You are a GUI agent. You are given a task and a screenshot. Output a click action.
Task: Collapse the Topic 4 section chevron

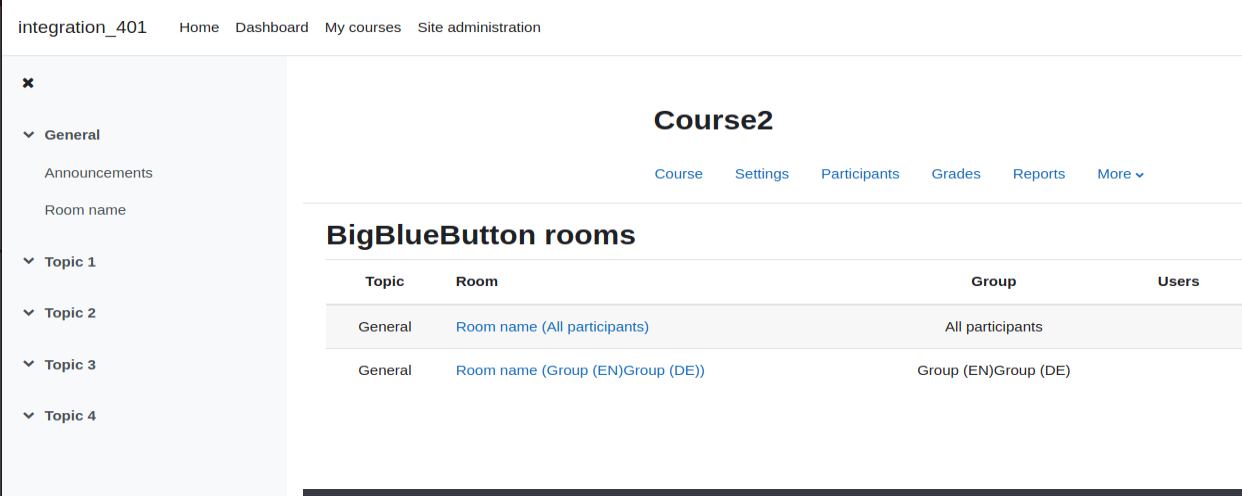(x=29, y=416)
